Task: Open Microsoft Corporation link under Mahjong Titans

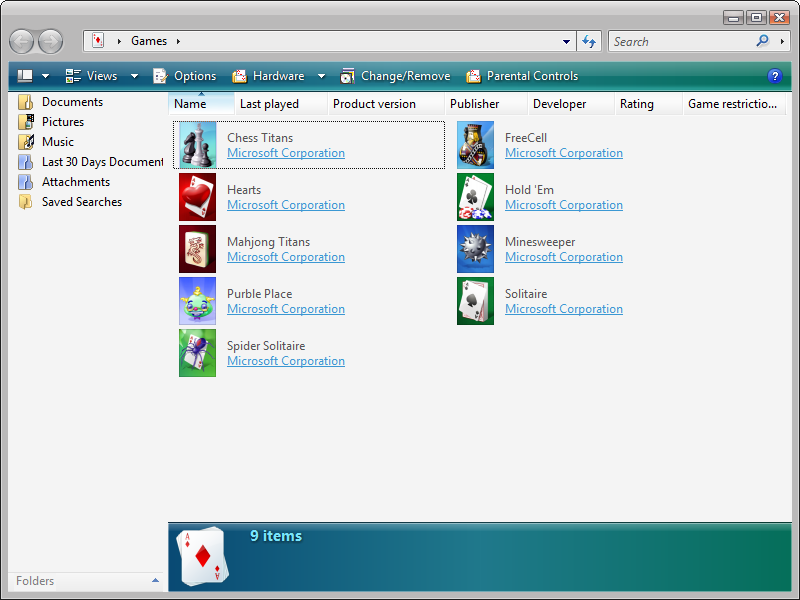Action: 286,257
